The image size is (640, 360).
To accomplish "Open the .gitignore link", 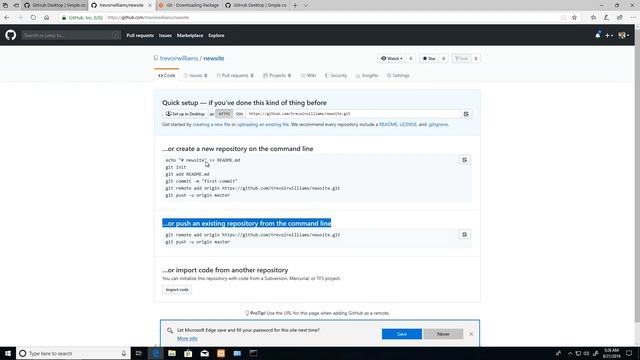I will click(438, 124).
